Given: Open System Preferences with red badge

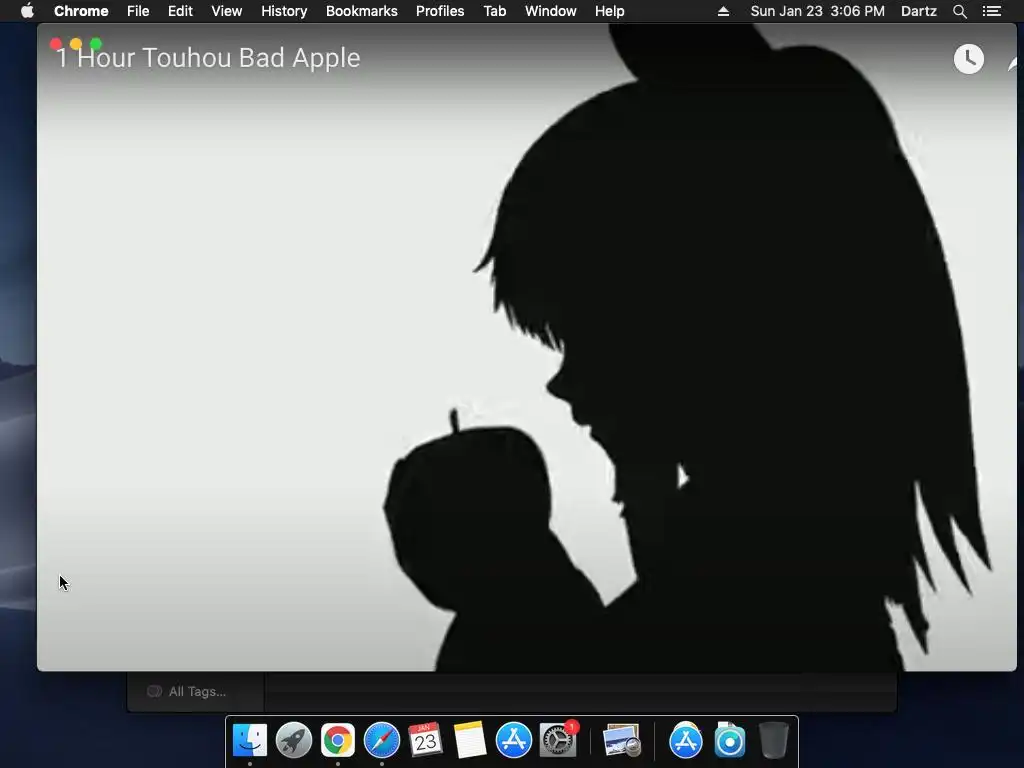Looking at the screenshot, I should (x=558, y=739).
